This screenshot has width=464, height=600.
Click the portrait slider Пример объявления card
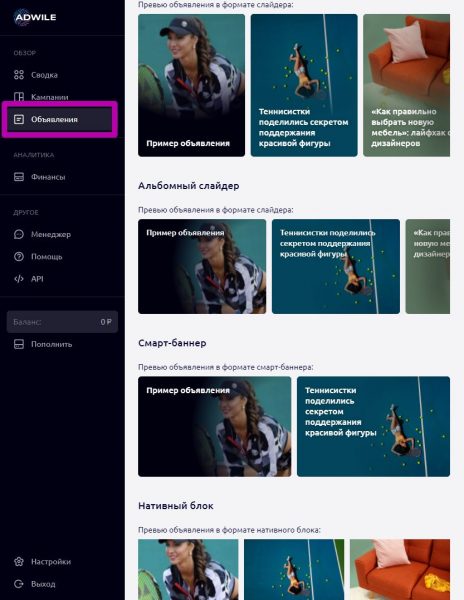[x=191, y=85]
